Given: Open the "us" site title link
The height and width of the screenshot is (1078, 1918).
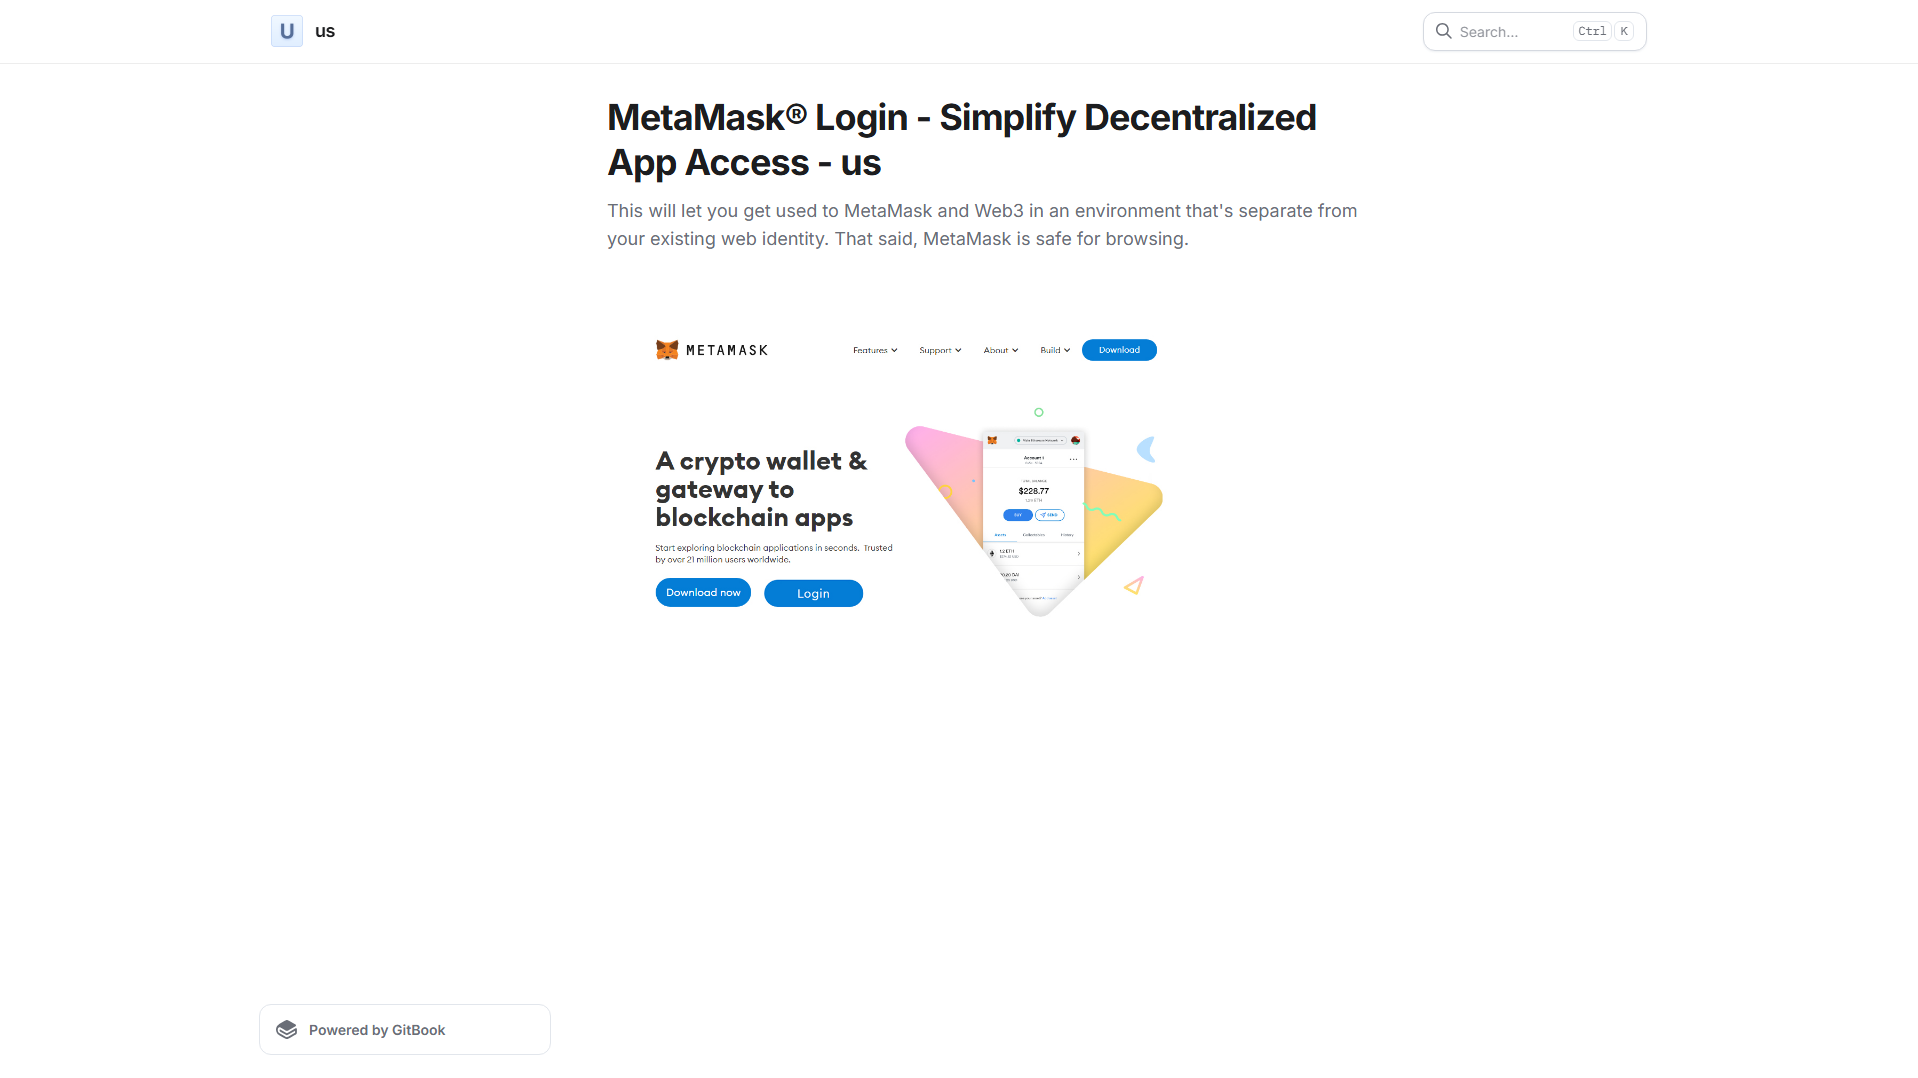Looking at the screenshot, I should [x=325, y=31].
